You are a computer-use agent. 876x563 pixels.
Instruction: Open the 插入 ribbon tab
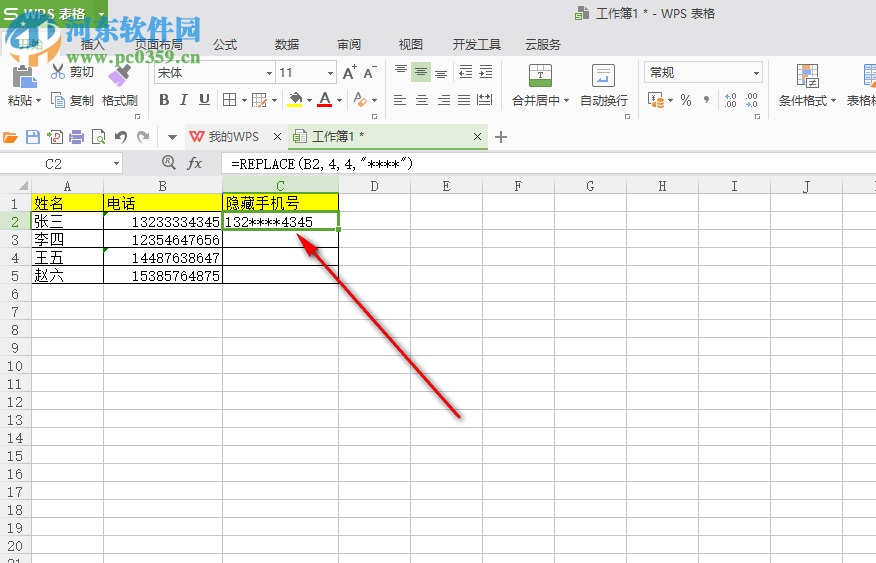coord(93,45)
